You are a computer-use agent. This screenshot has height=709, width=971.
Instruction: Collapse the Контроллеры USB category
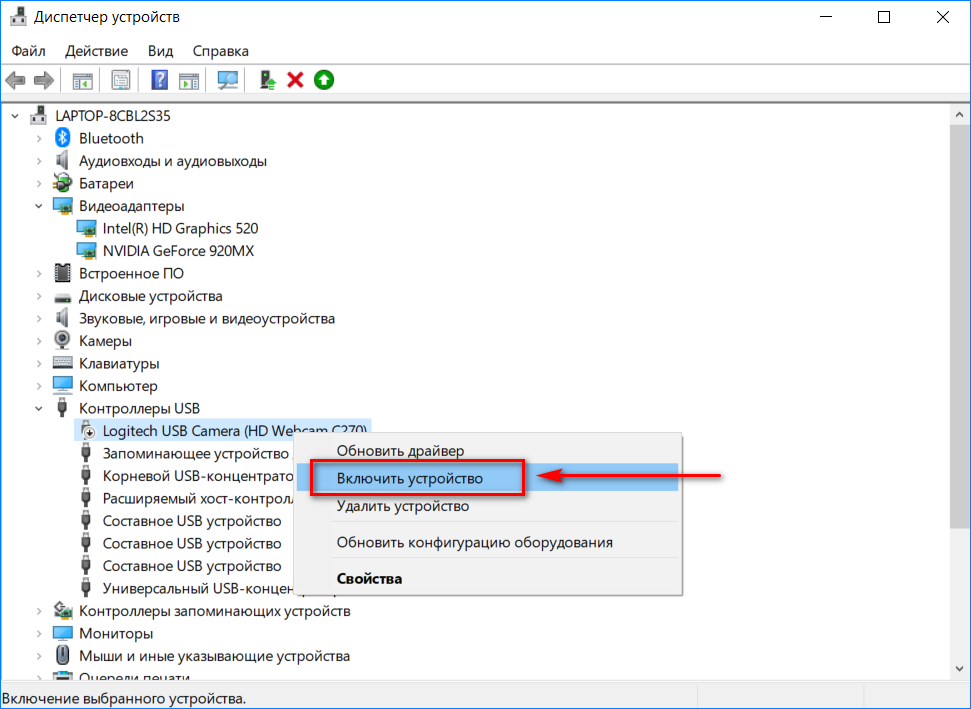click(39, 408)
